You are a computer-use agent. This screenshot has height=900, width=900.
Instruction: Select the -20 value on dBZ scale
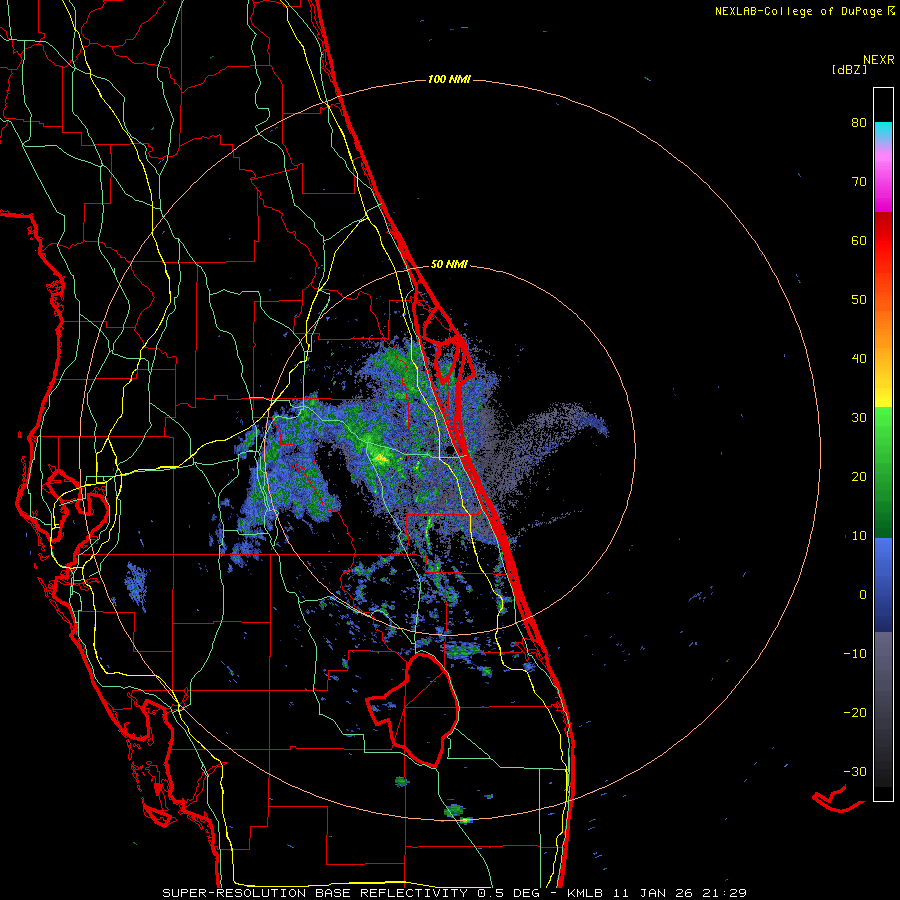tap(855, 713)
